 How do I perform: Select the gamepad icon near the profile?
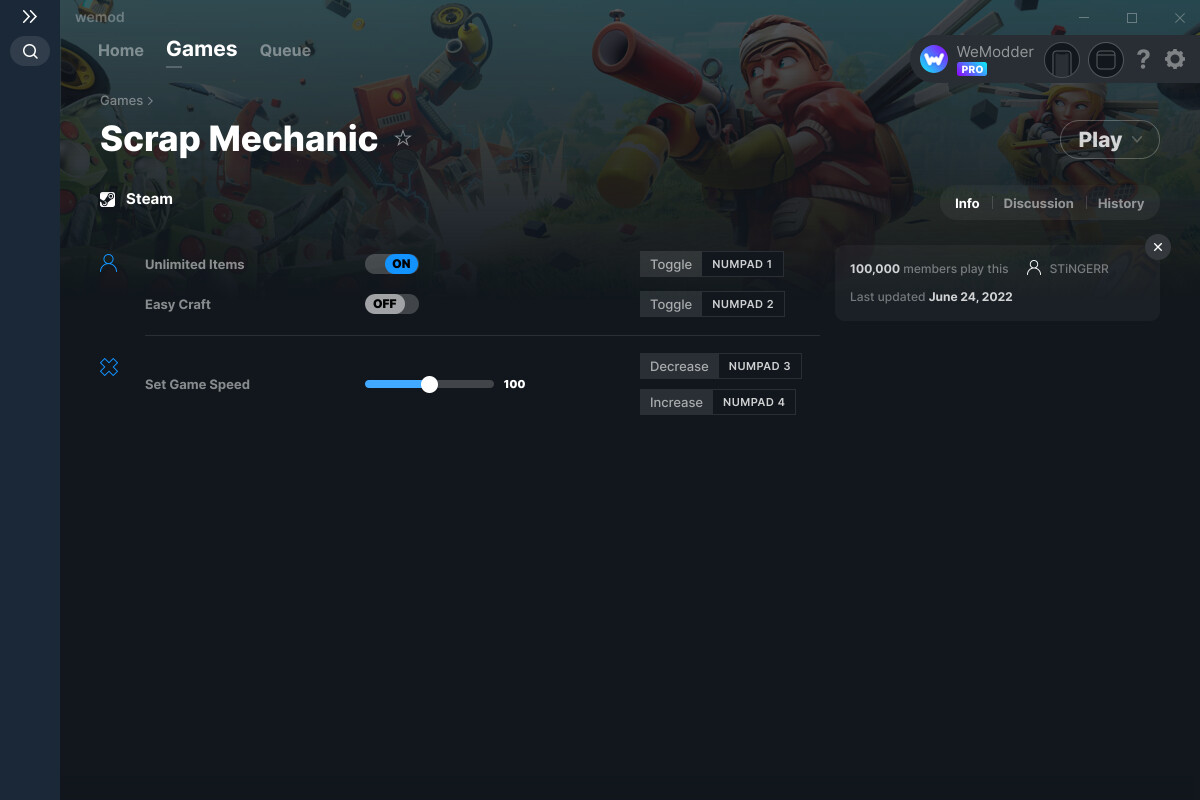pos(1061,60)
